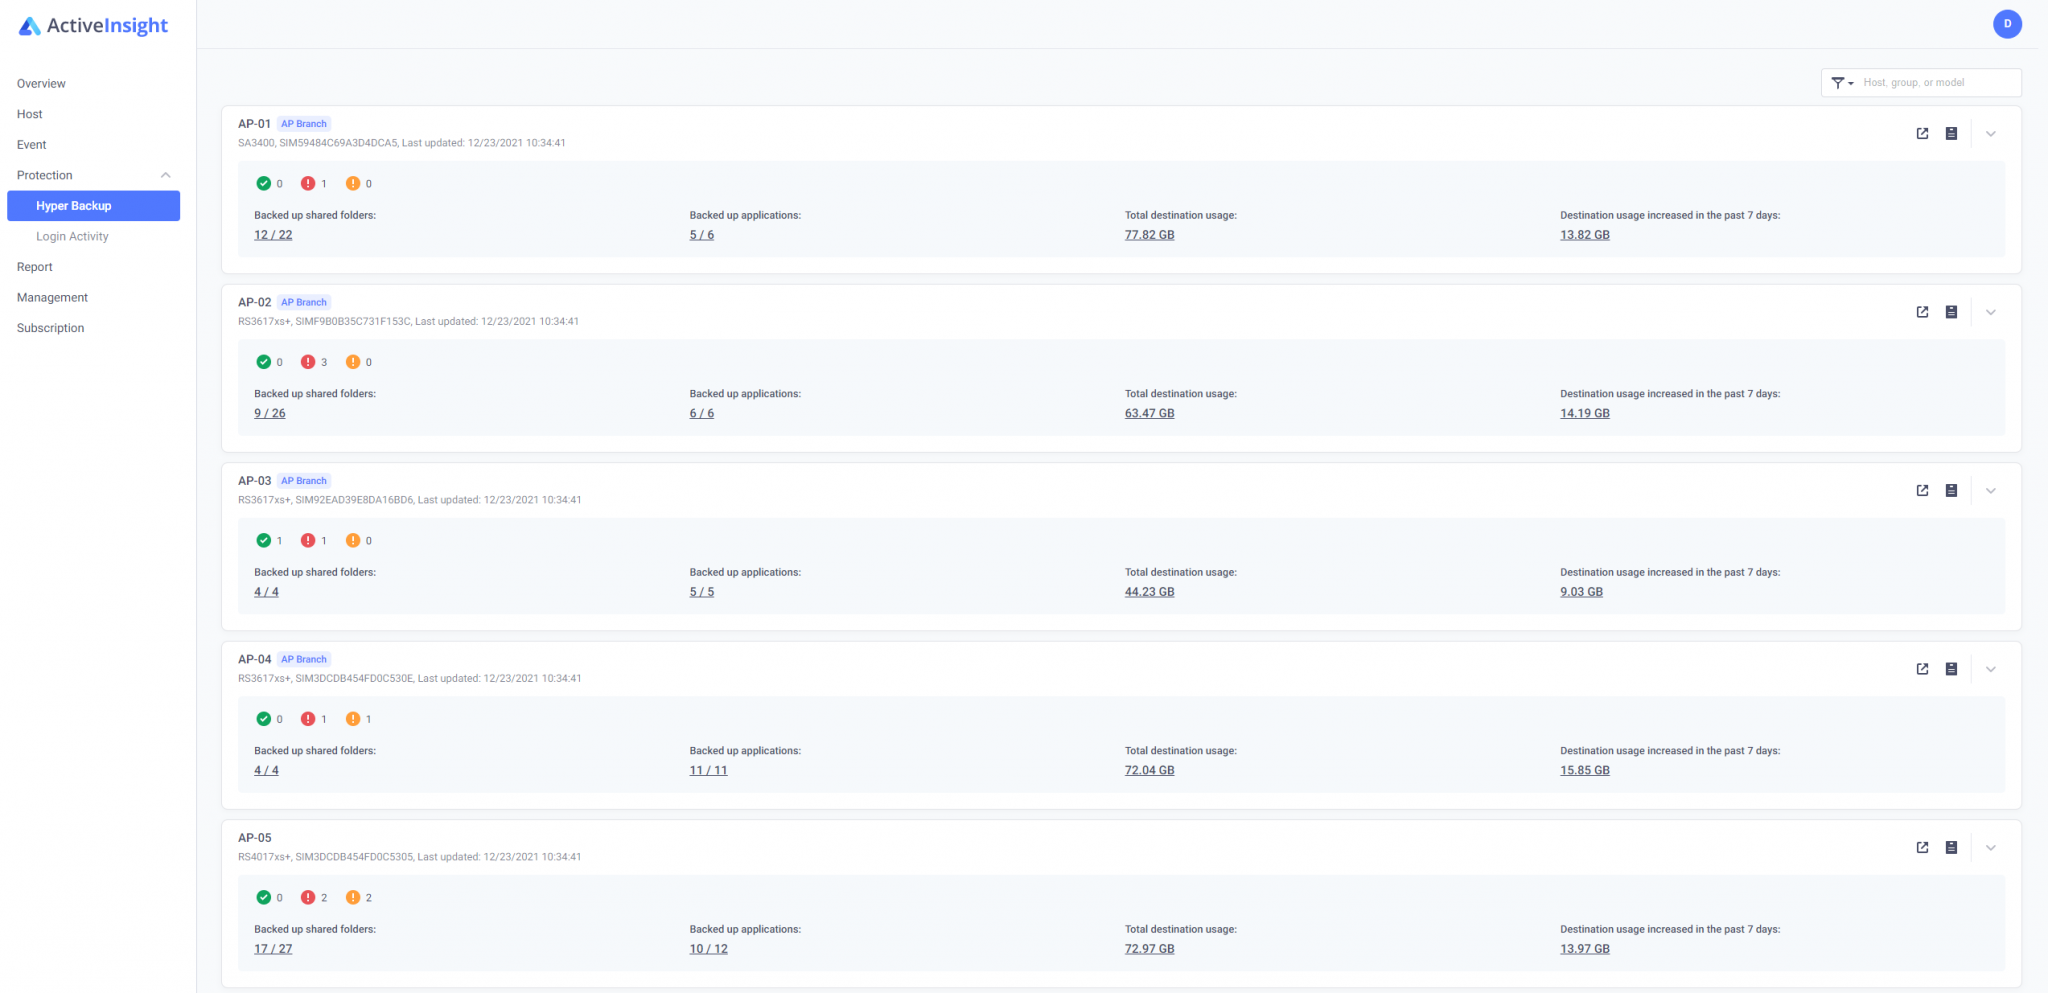Open AP-01 total usage 77.82 GB link
2048x993 pixels.
coord(1149,235)
